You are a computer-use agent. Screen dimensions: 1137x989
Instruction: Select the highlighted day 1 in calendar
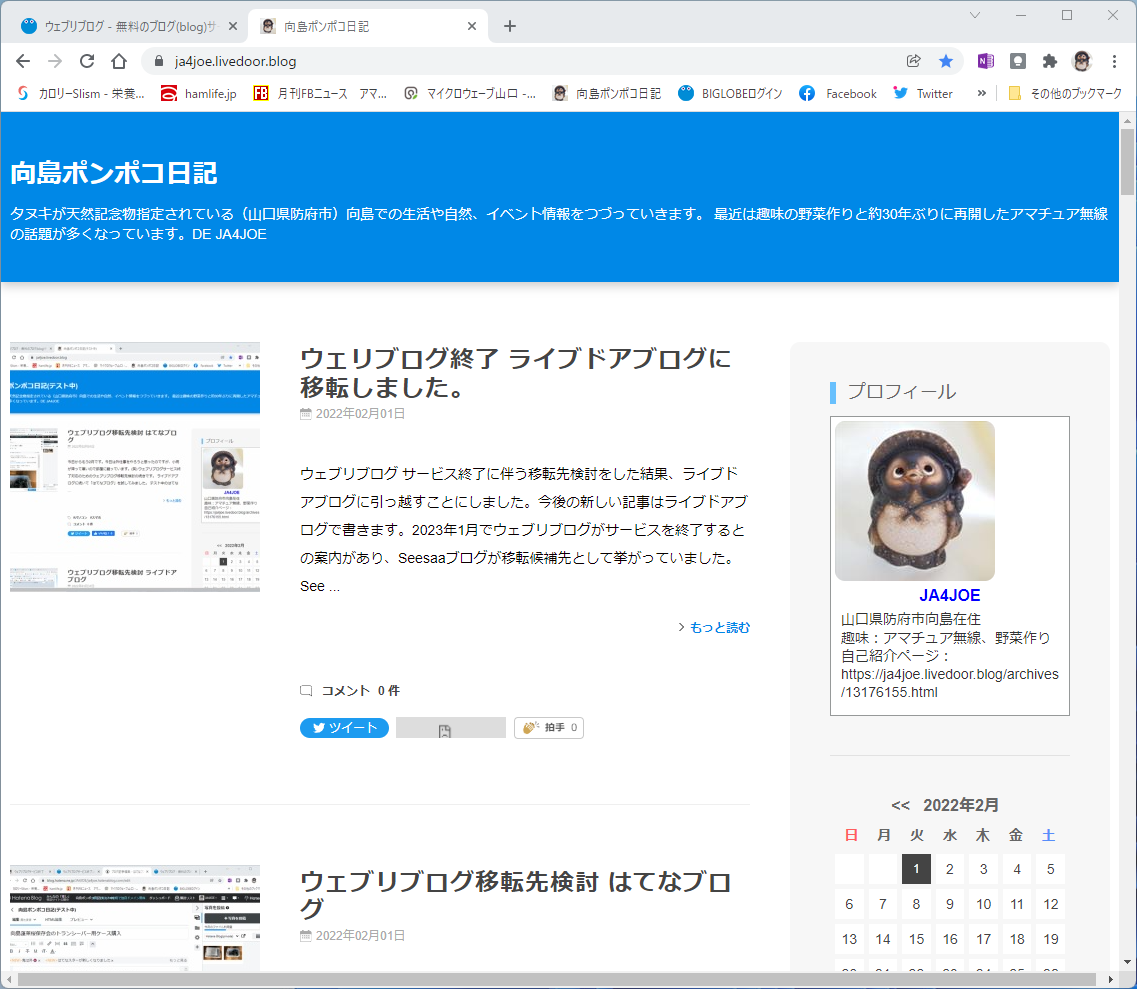pyautogui.click(x=916, y=869)
